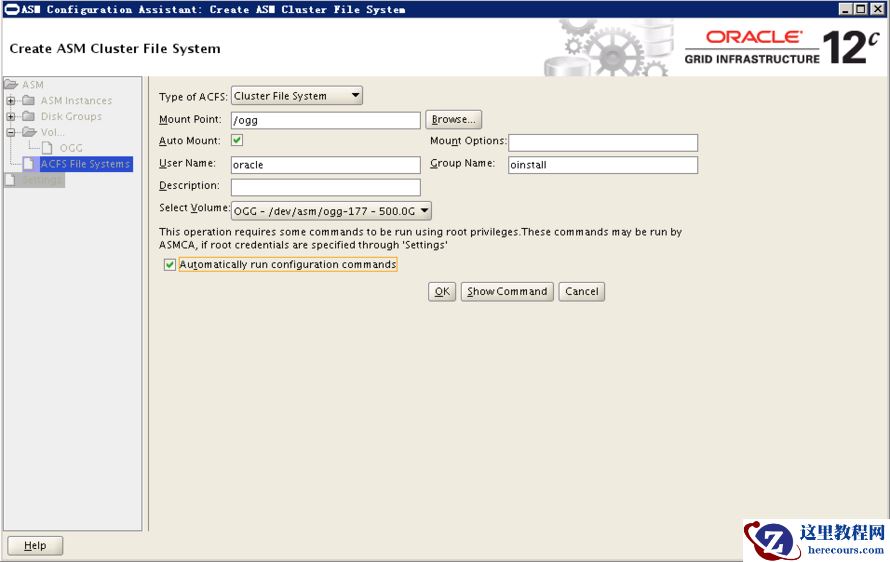Screen dimensions: 890x562
Task: Collapse the Vol... tree node
Action: 11,133
